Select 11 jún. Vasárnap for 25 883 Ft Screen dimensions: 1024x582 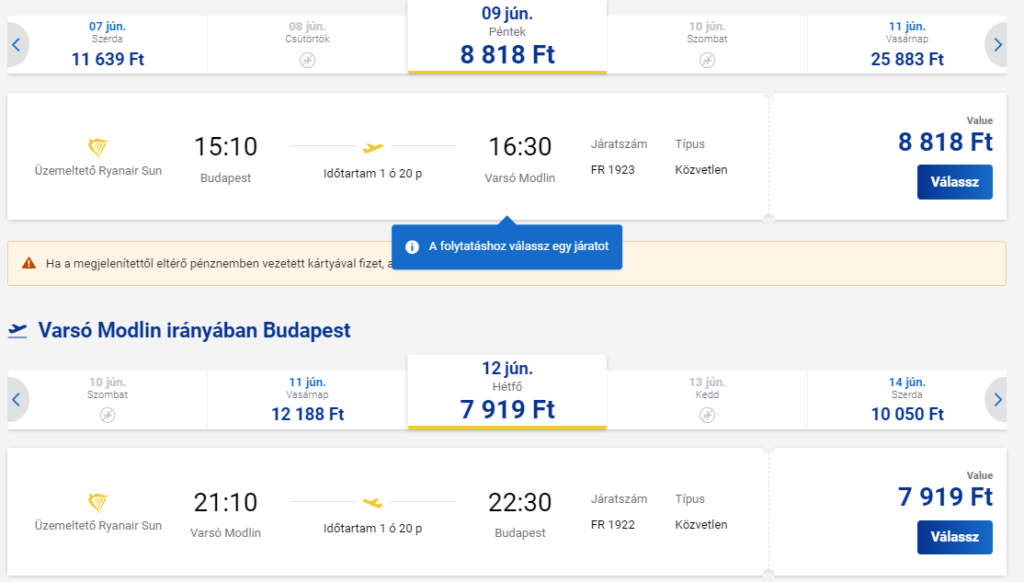(907, 44)
